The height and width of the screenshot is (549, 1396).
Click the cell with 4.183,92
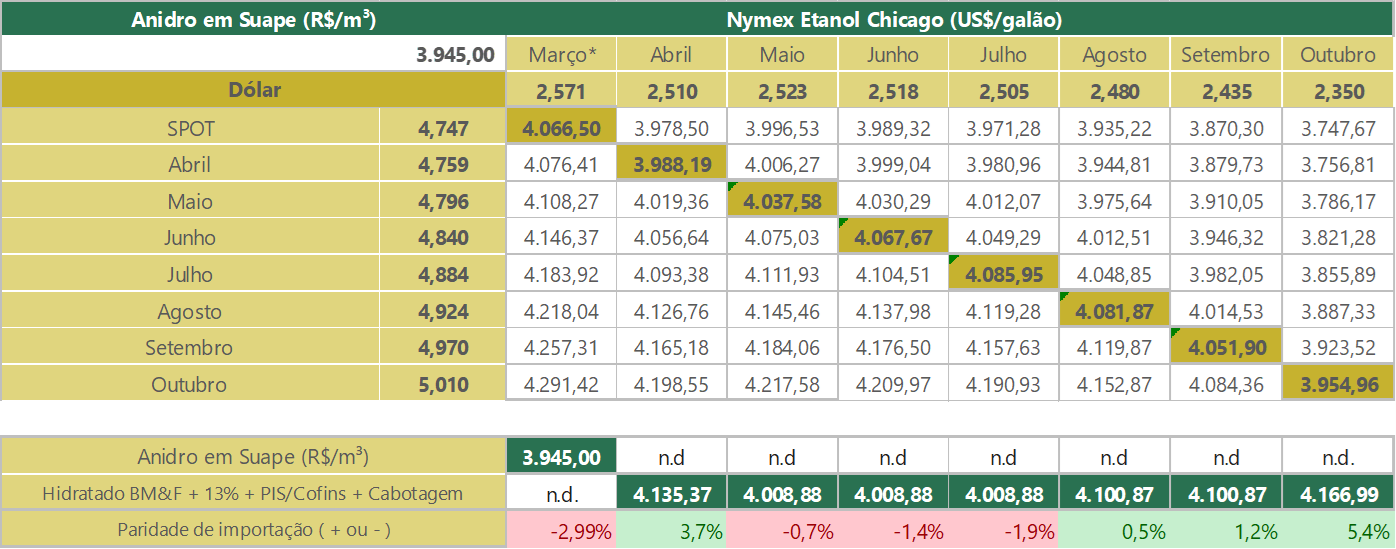click(x=561, y=275)
